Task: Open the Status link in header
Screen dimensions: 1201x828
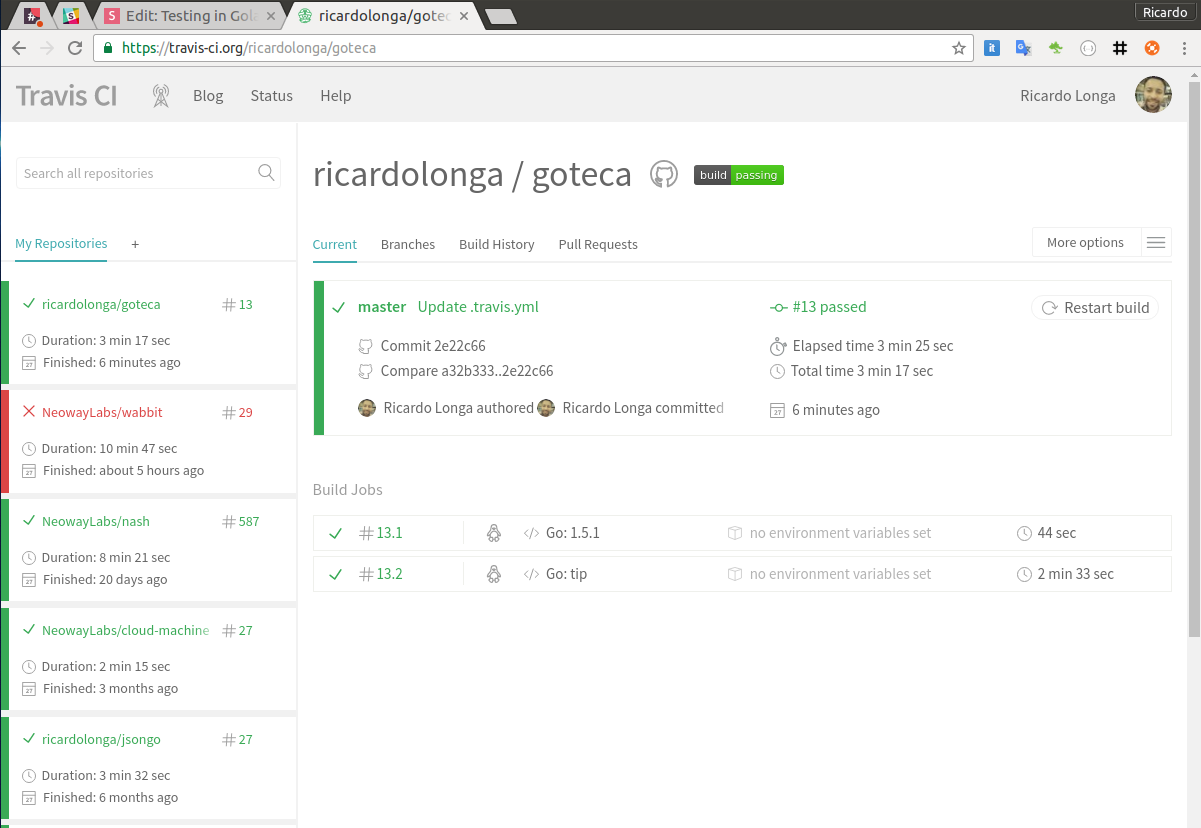Action: coord(272,96)
